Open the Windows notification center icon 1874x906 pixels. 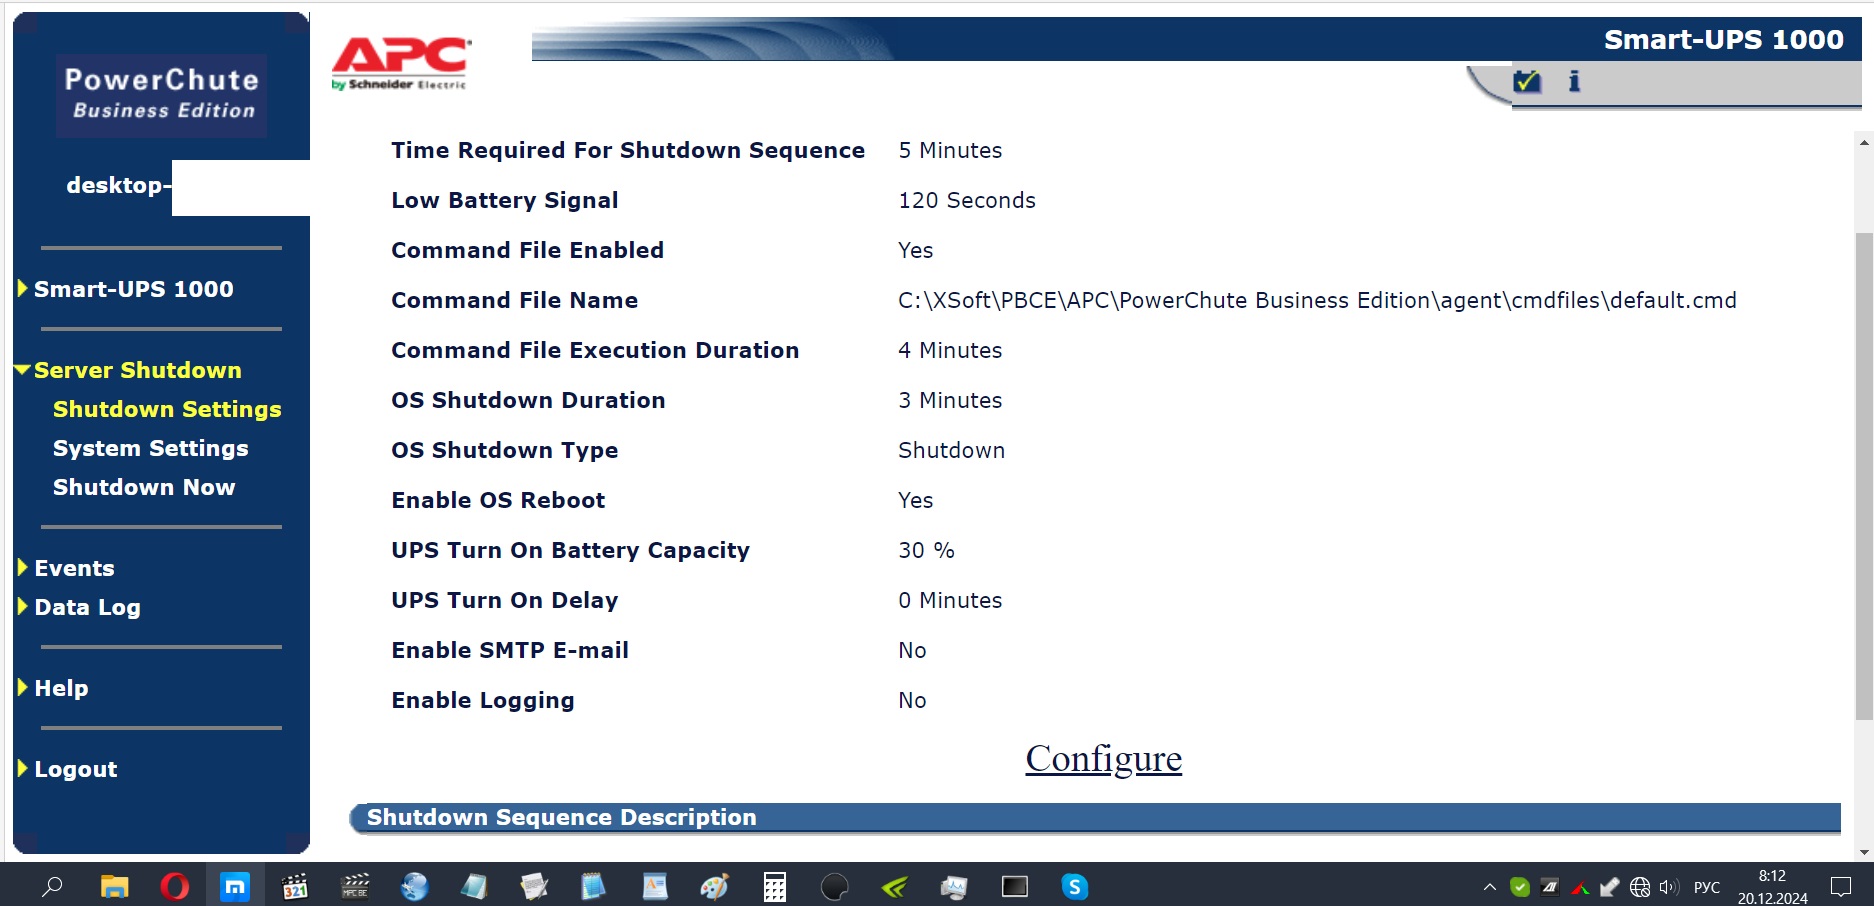[x=1841, y=887]
